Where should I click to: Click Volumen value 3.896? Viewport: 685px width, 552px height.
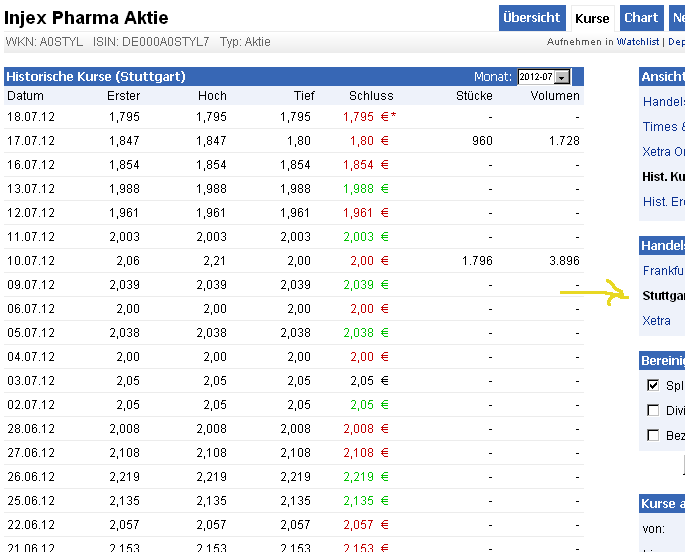(x=564, y=261)
